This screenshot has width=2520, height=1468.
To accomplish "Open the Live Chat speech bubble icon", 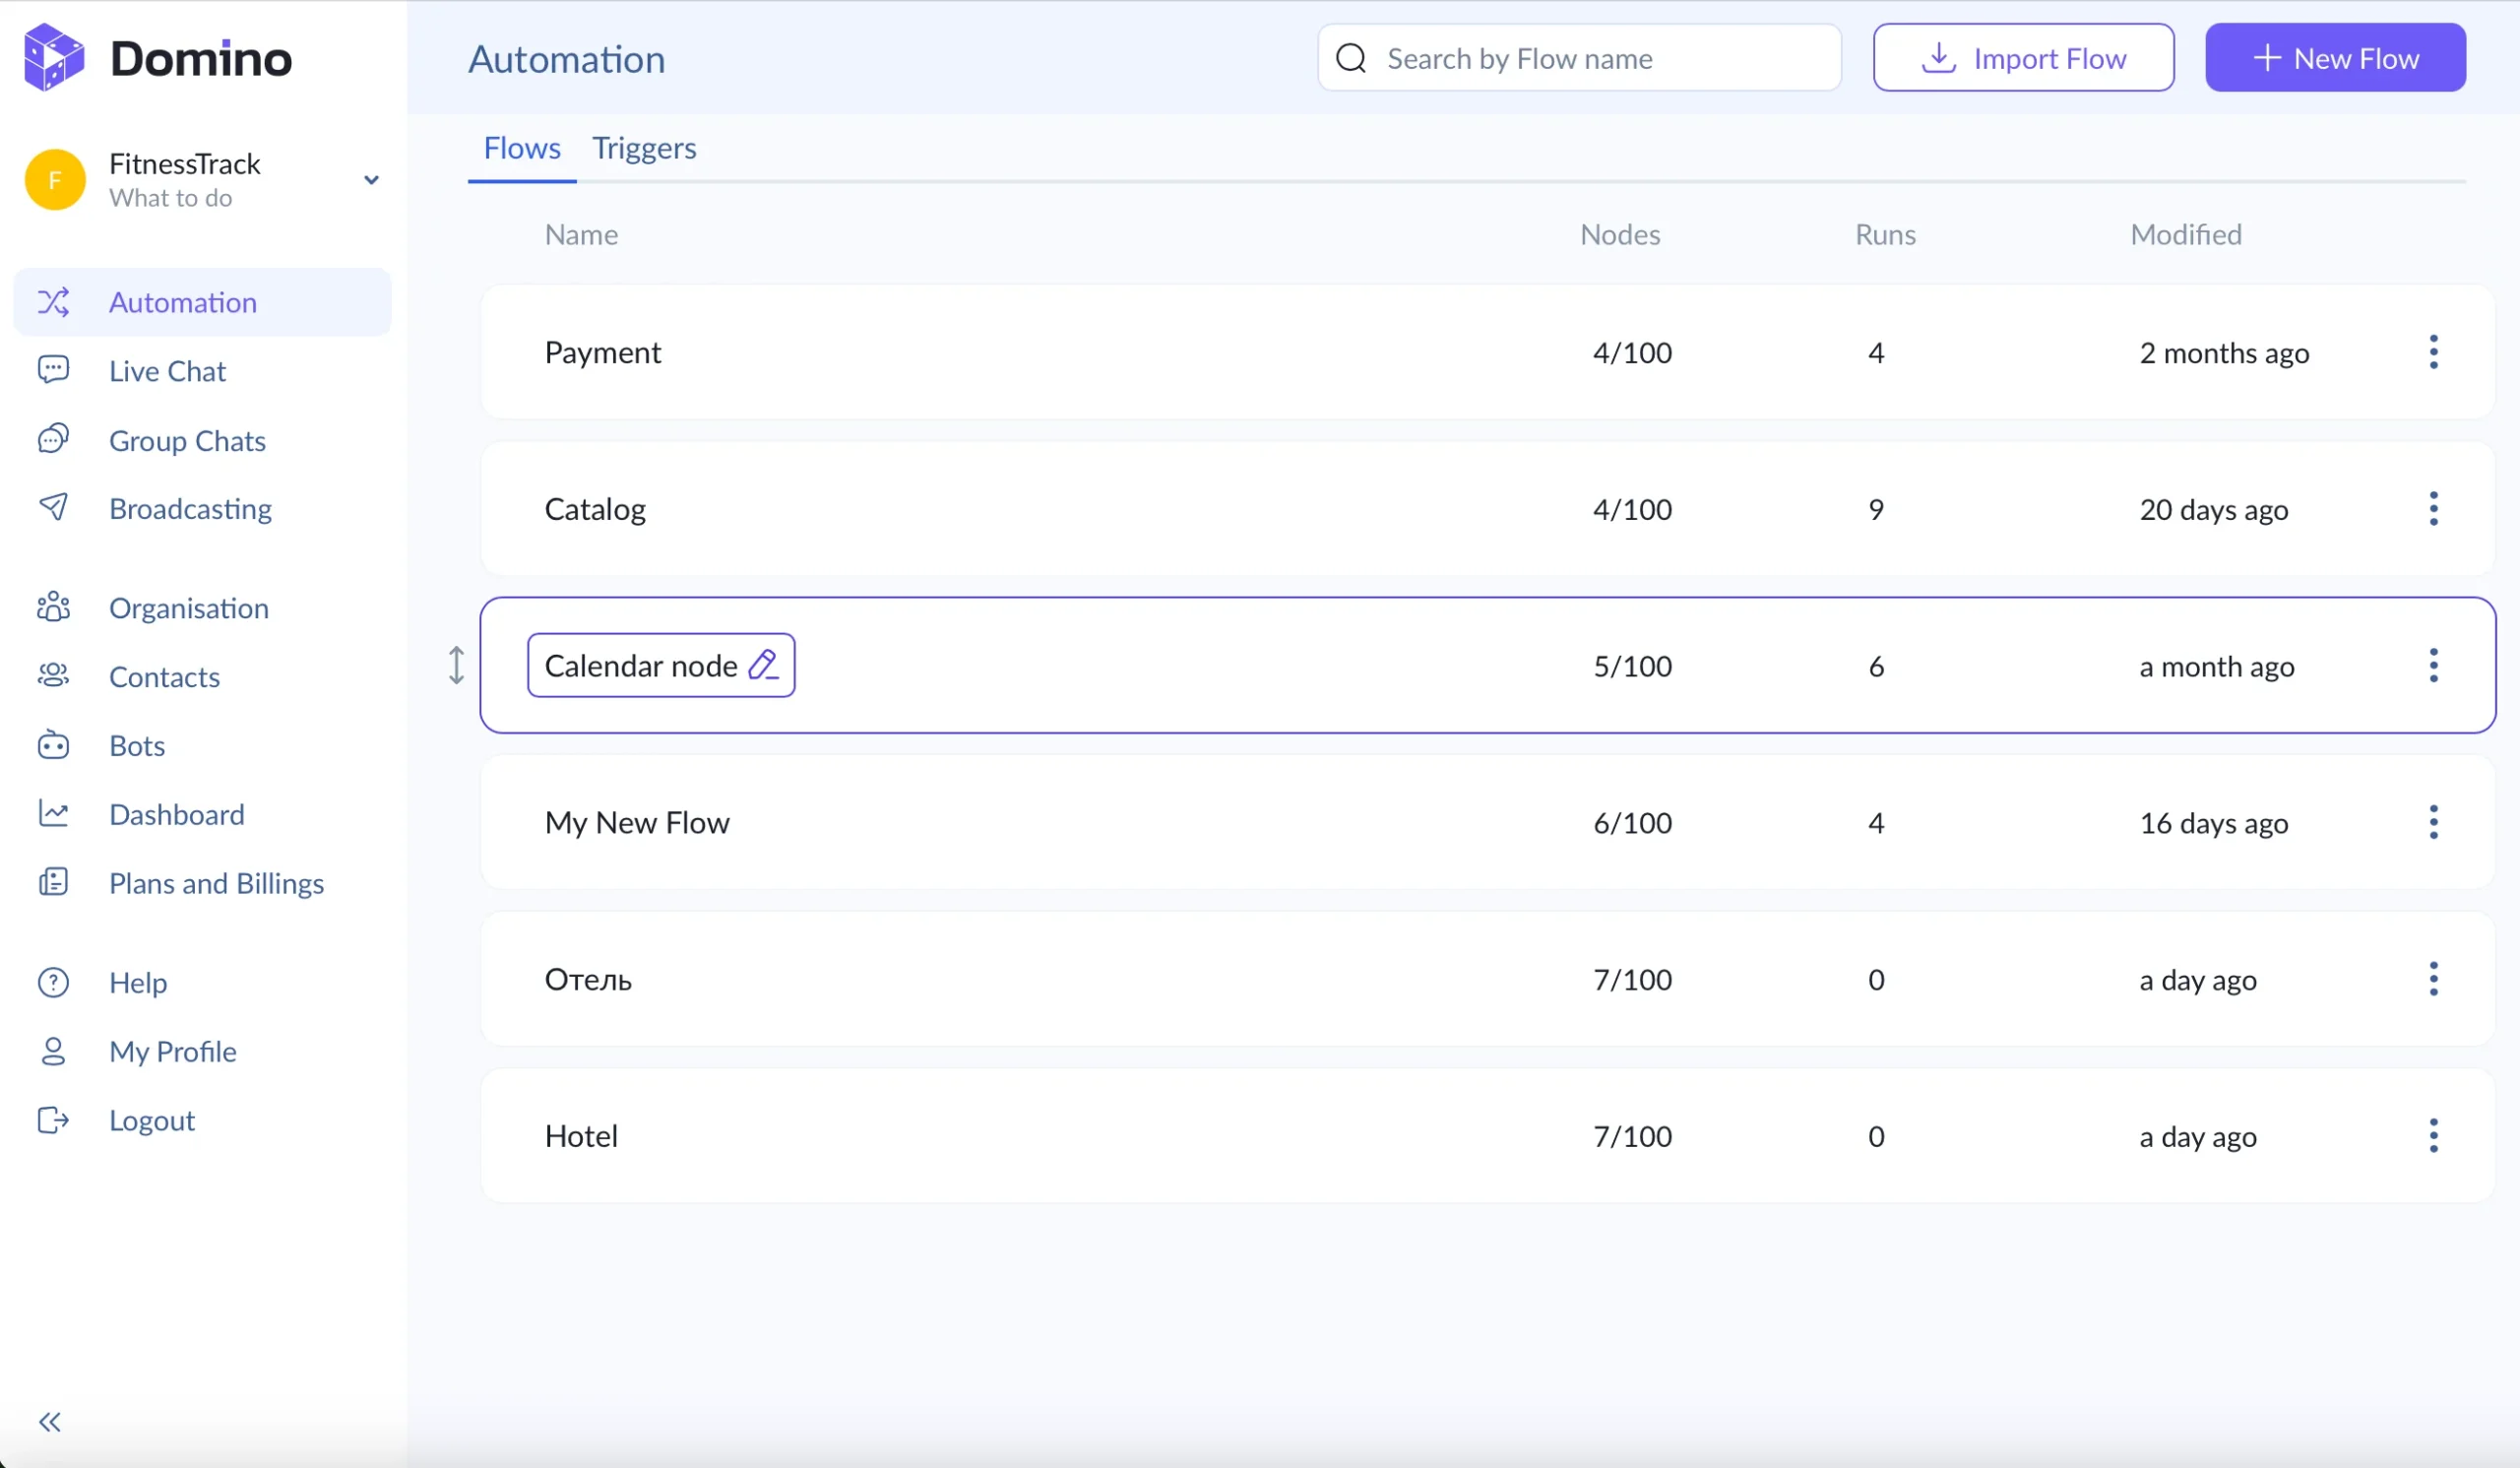I will 53,370.
